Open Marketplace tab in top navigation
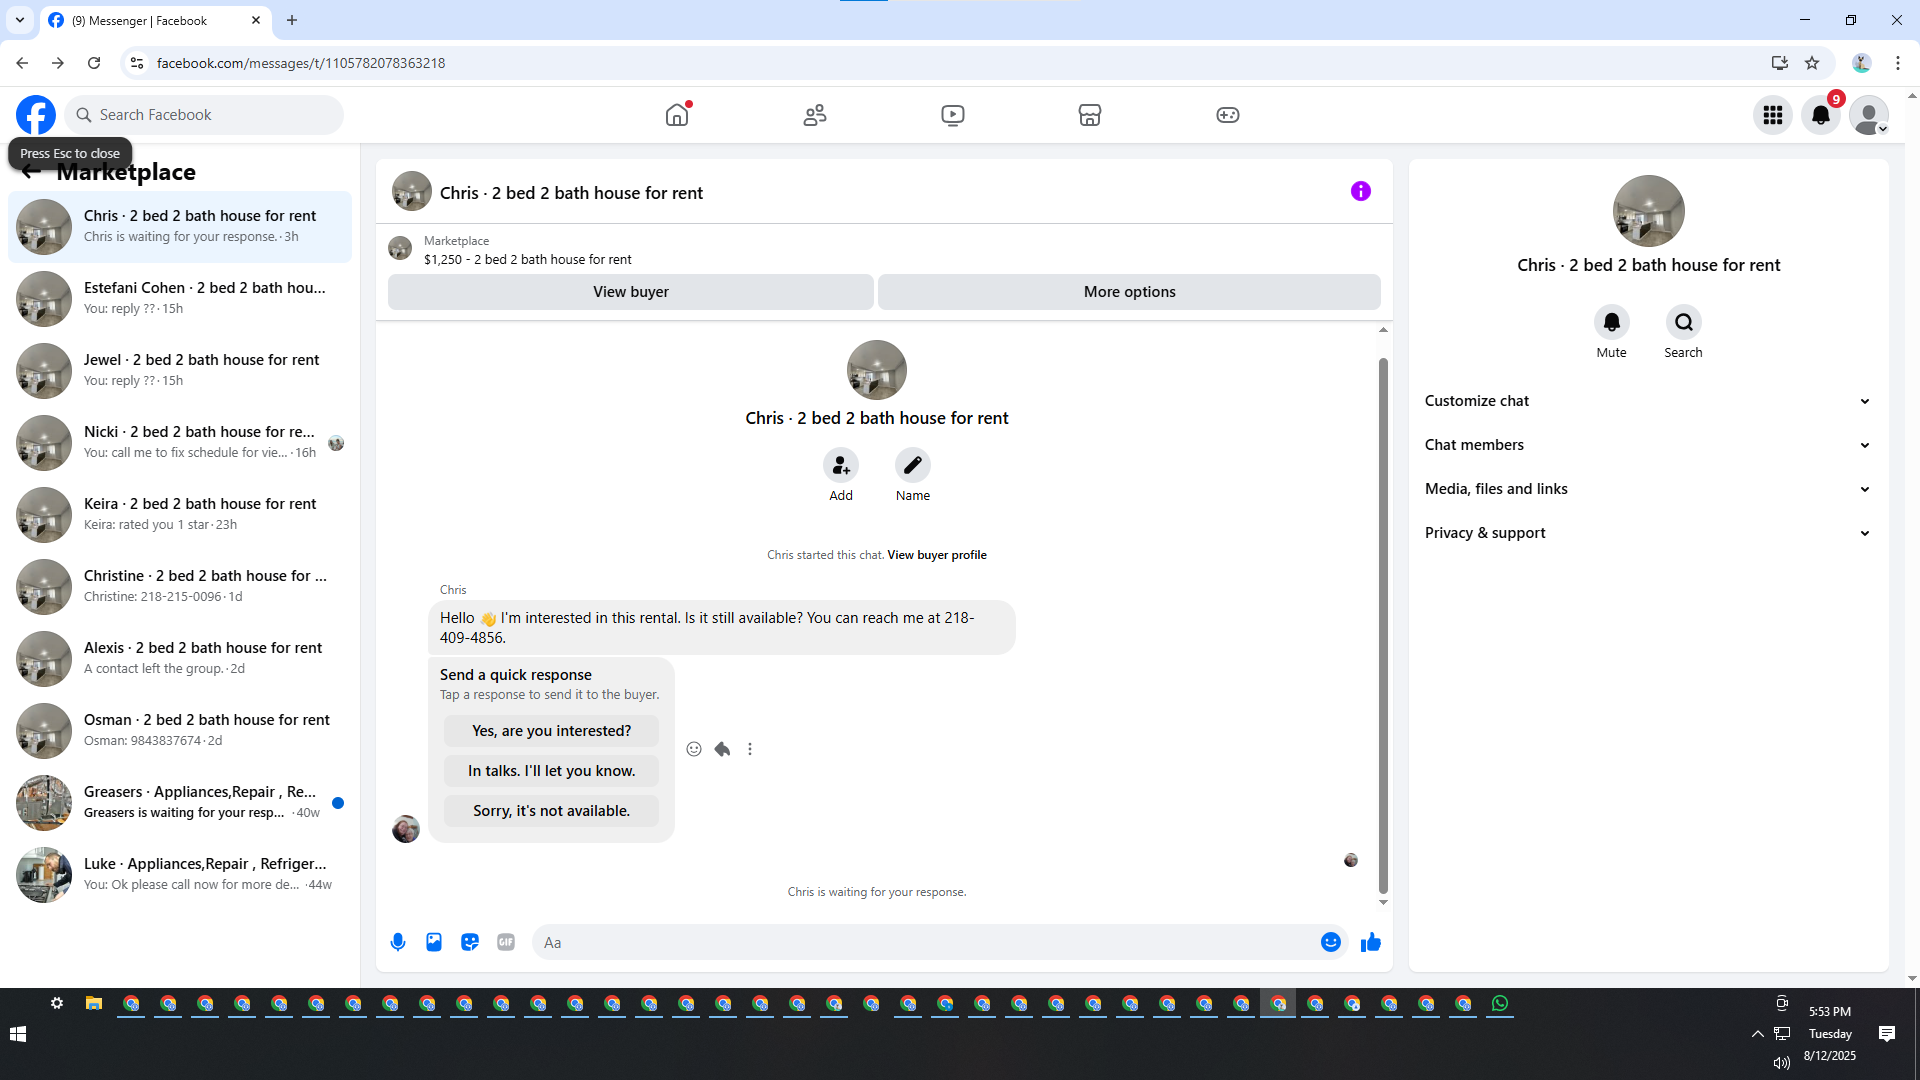 [x=1090, y=115]
